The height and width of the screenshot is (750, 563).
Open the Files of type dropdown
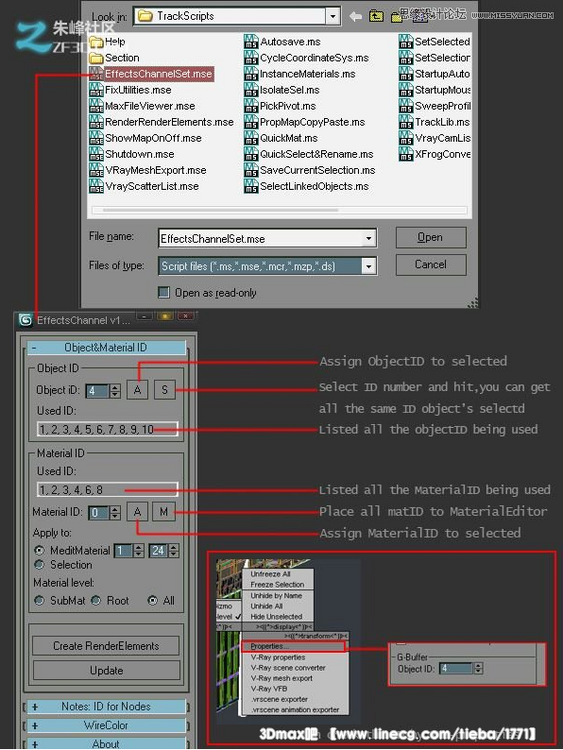[368, 266]
